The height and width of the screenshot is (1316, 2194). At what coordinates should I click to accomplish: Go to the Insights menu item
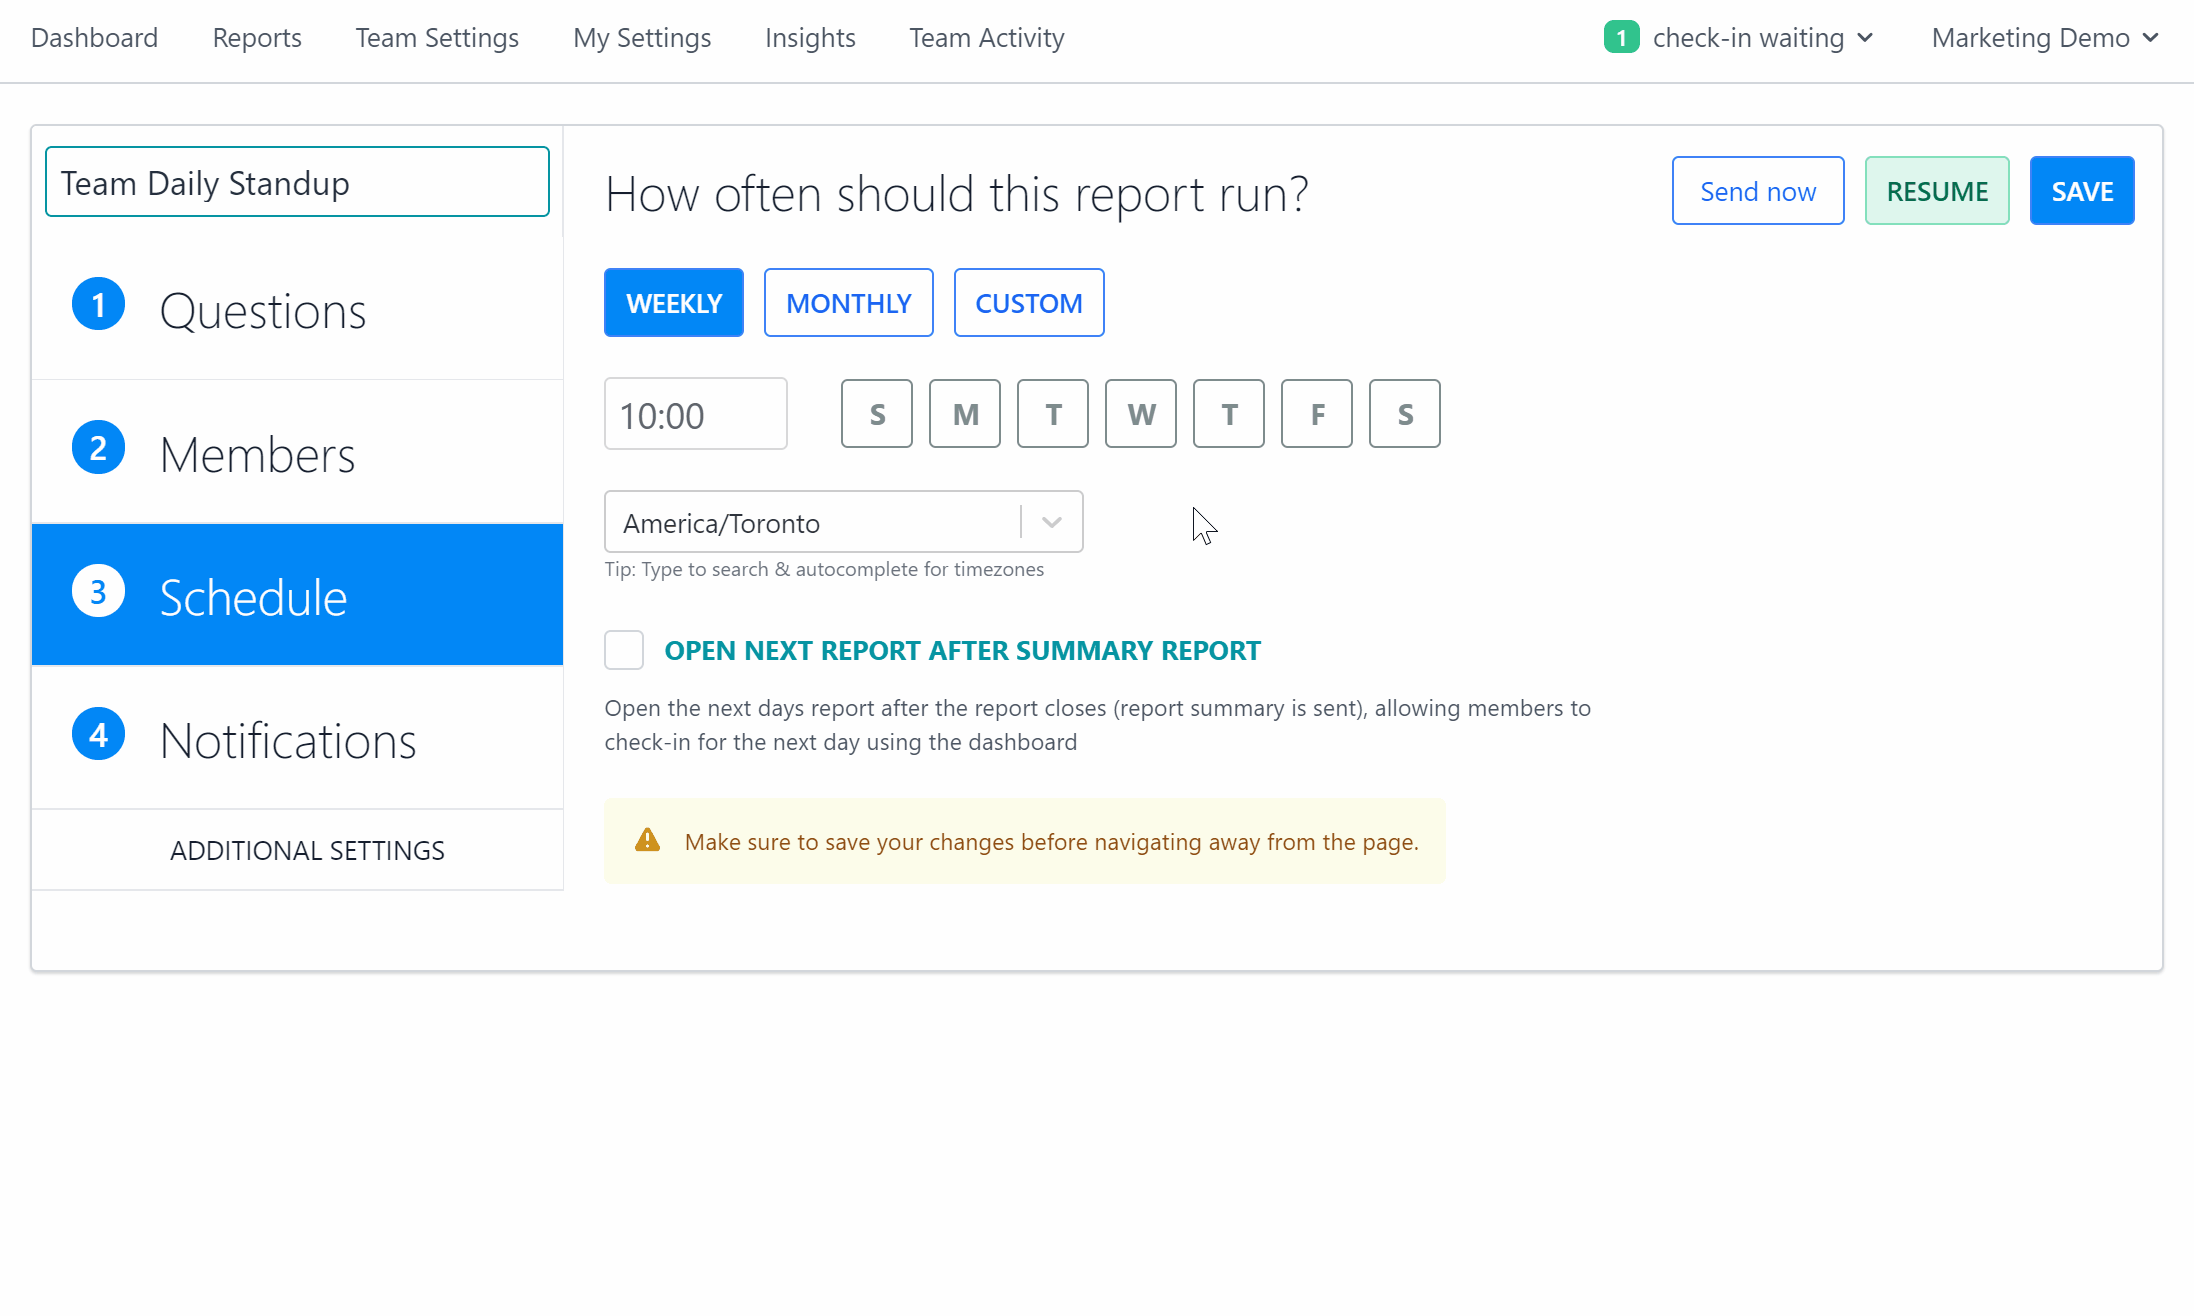pyautogui.click(x=810, y=37)
